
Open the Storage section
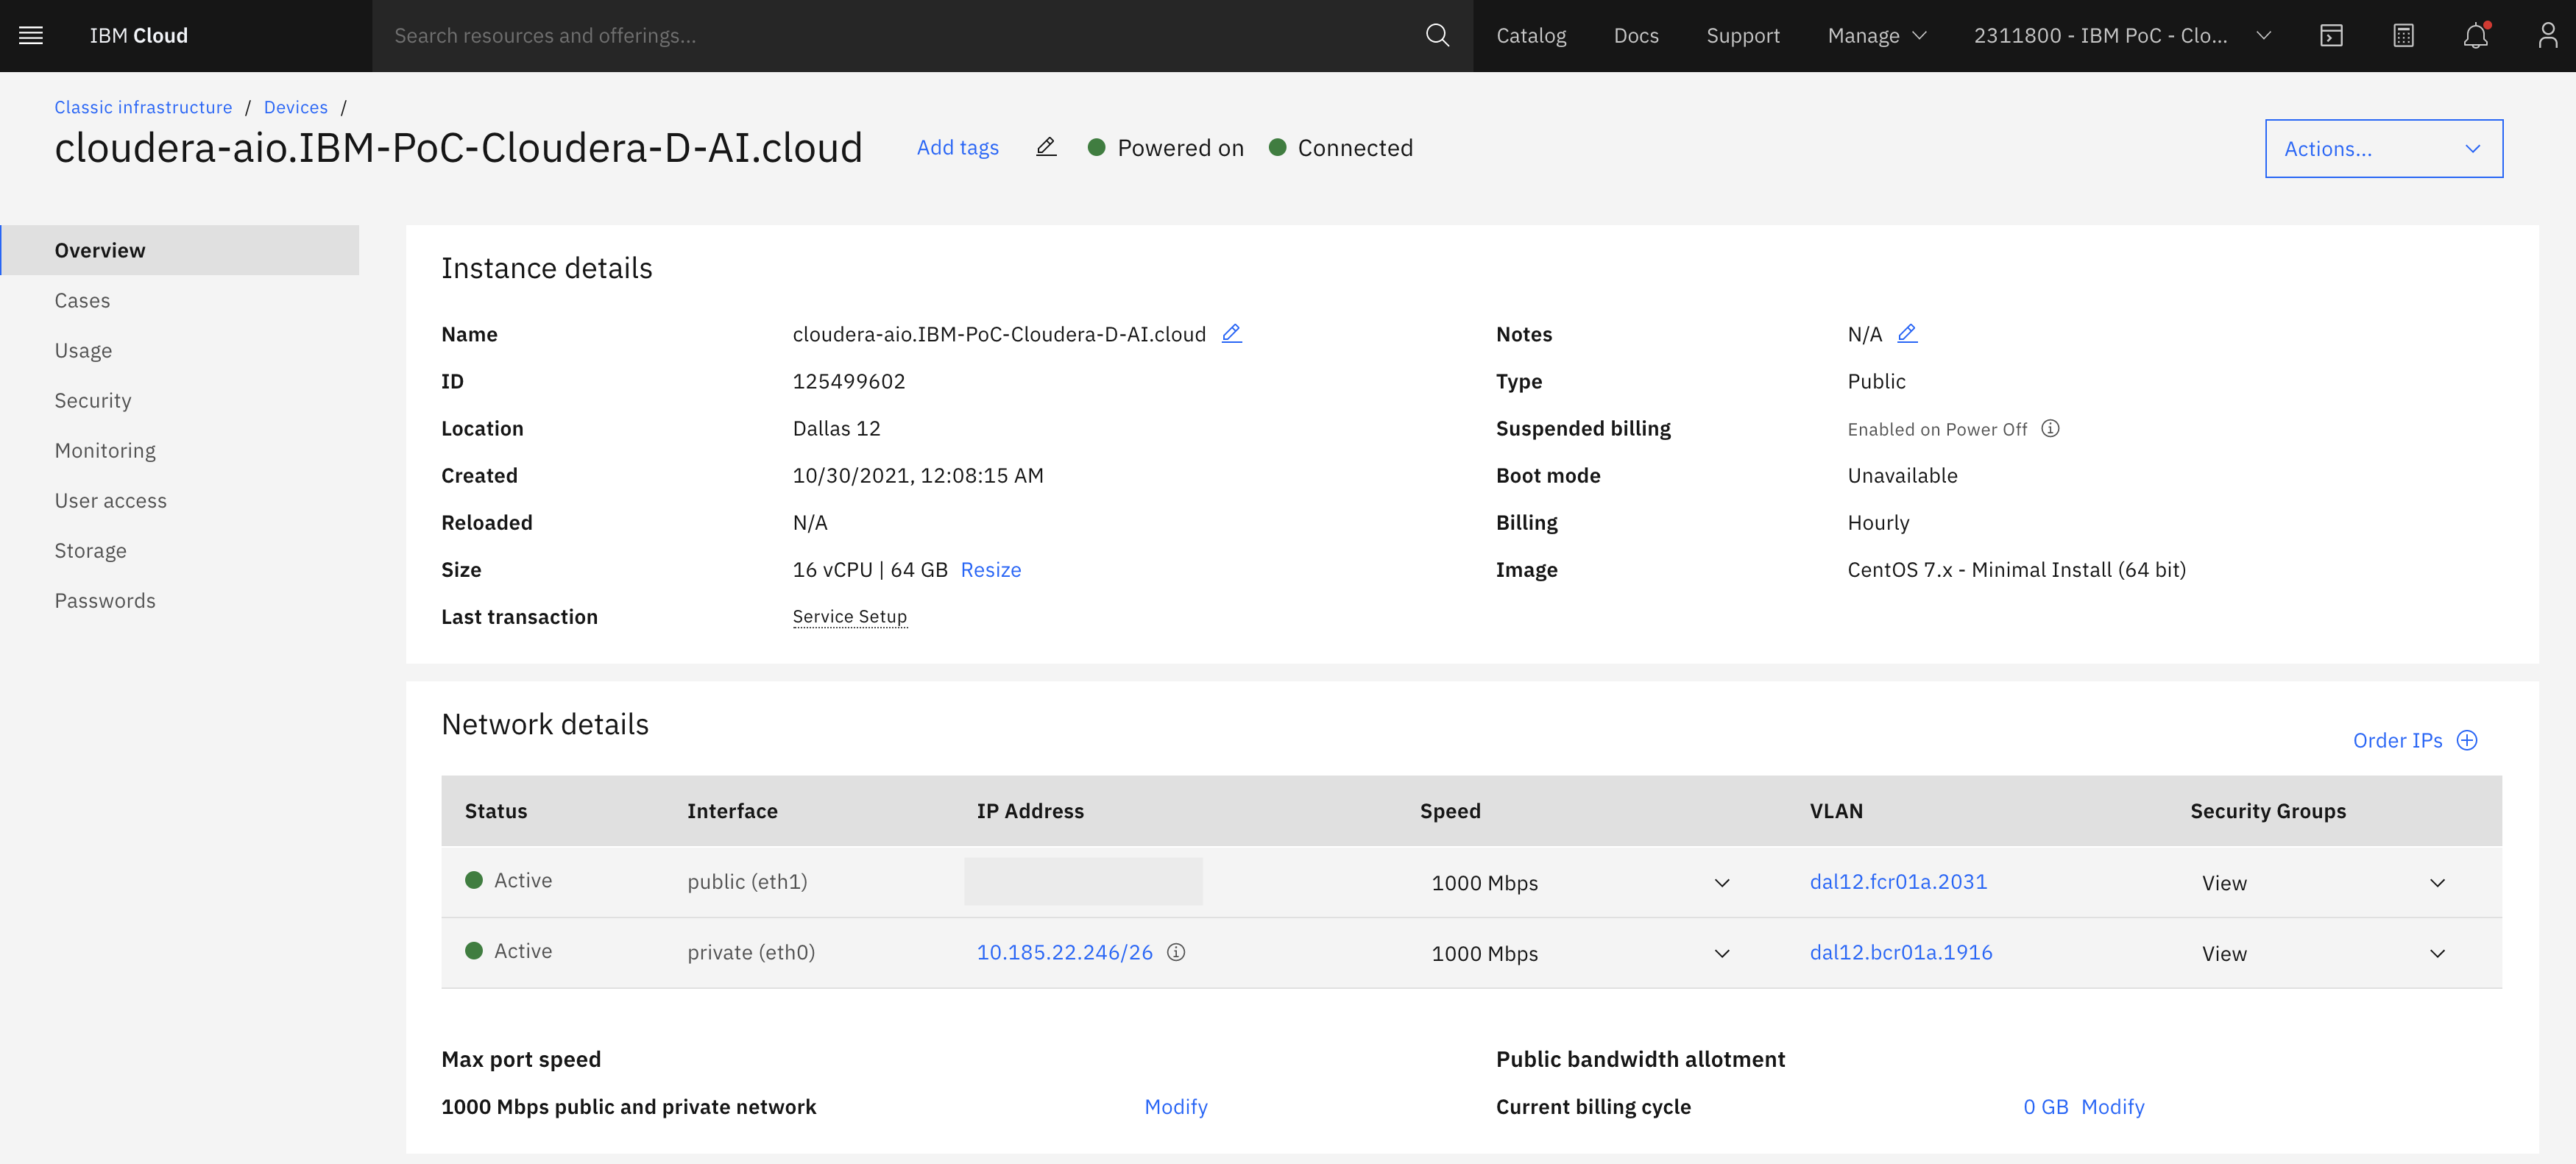click(90, 551)
